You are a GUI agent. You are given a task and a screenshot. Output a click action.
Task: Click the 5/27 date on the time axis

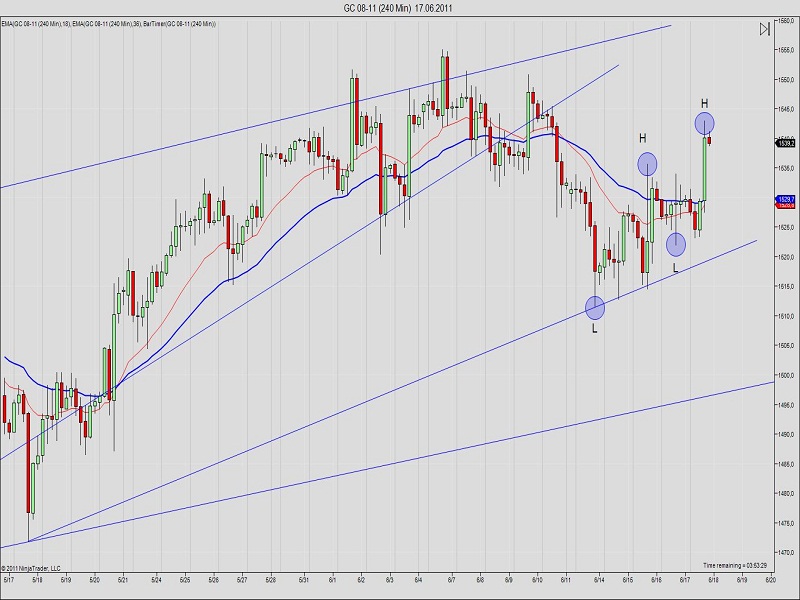point(242,580)
